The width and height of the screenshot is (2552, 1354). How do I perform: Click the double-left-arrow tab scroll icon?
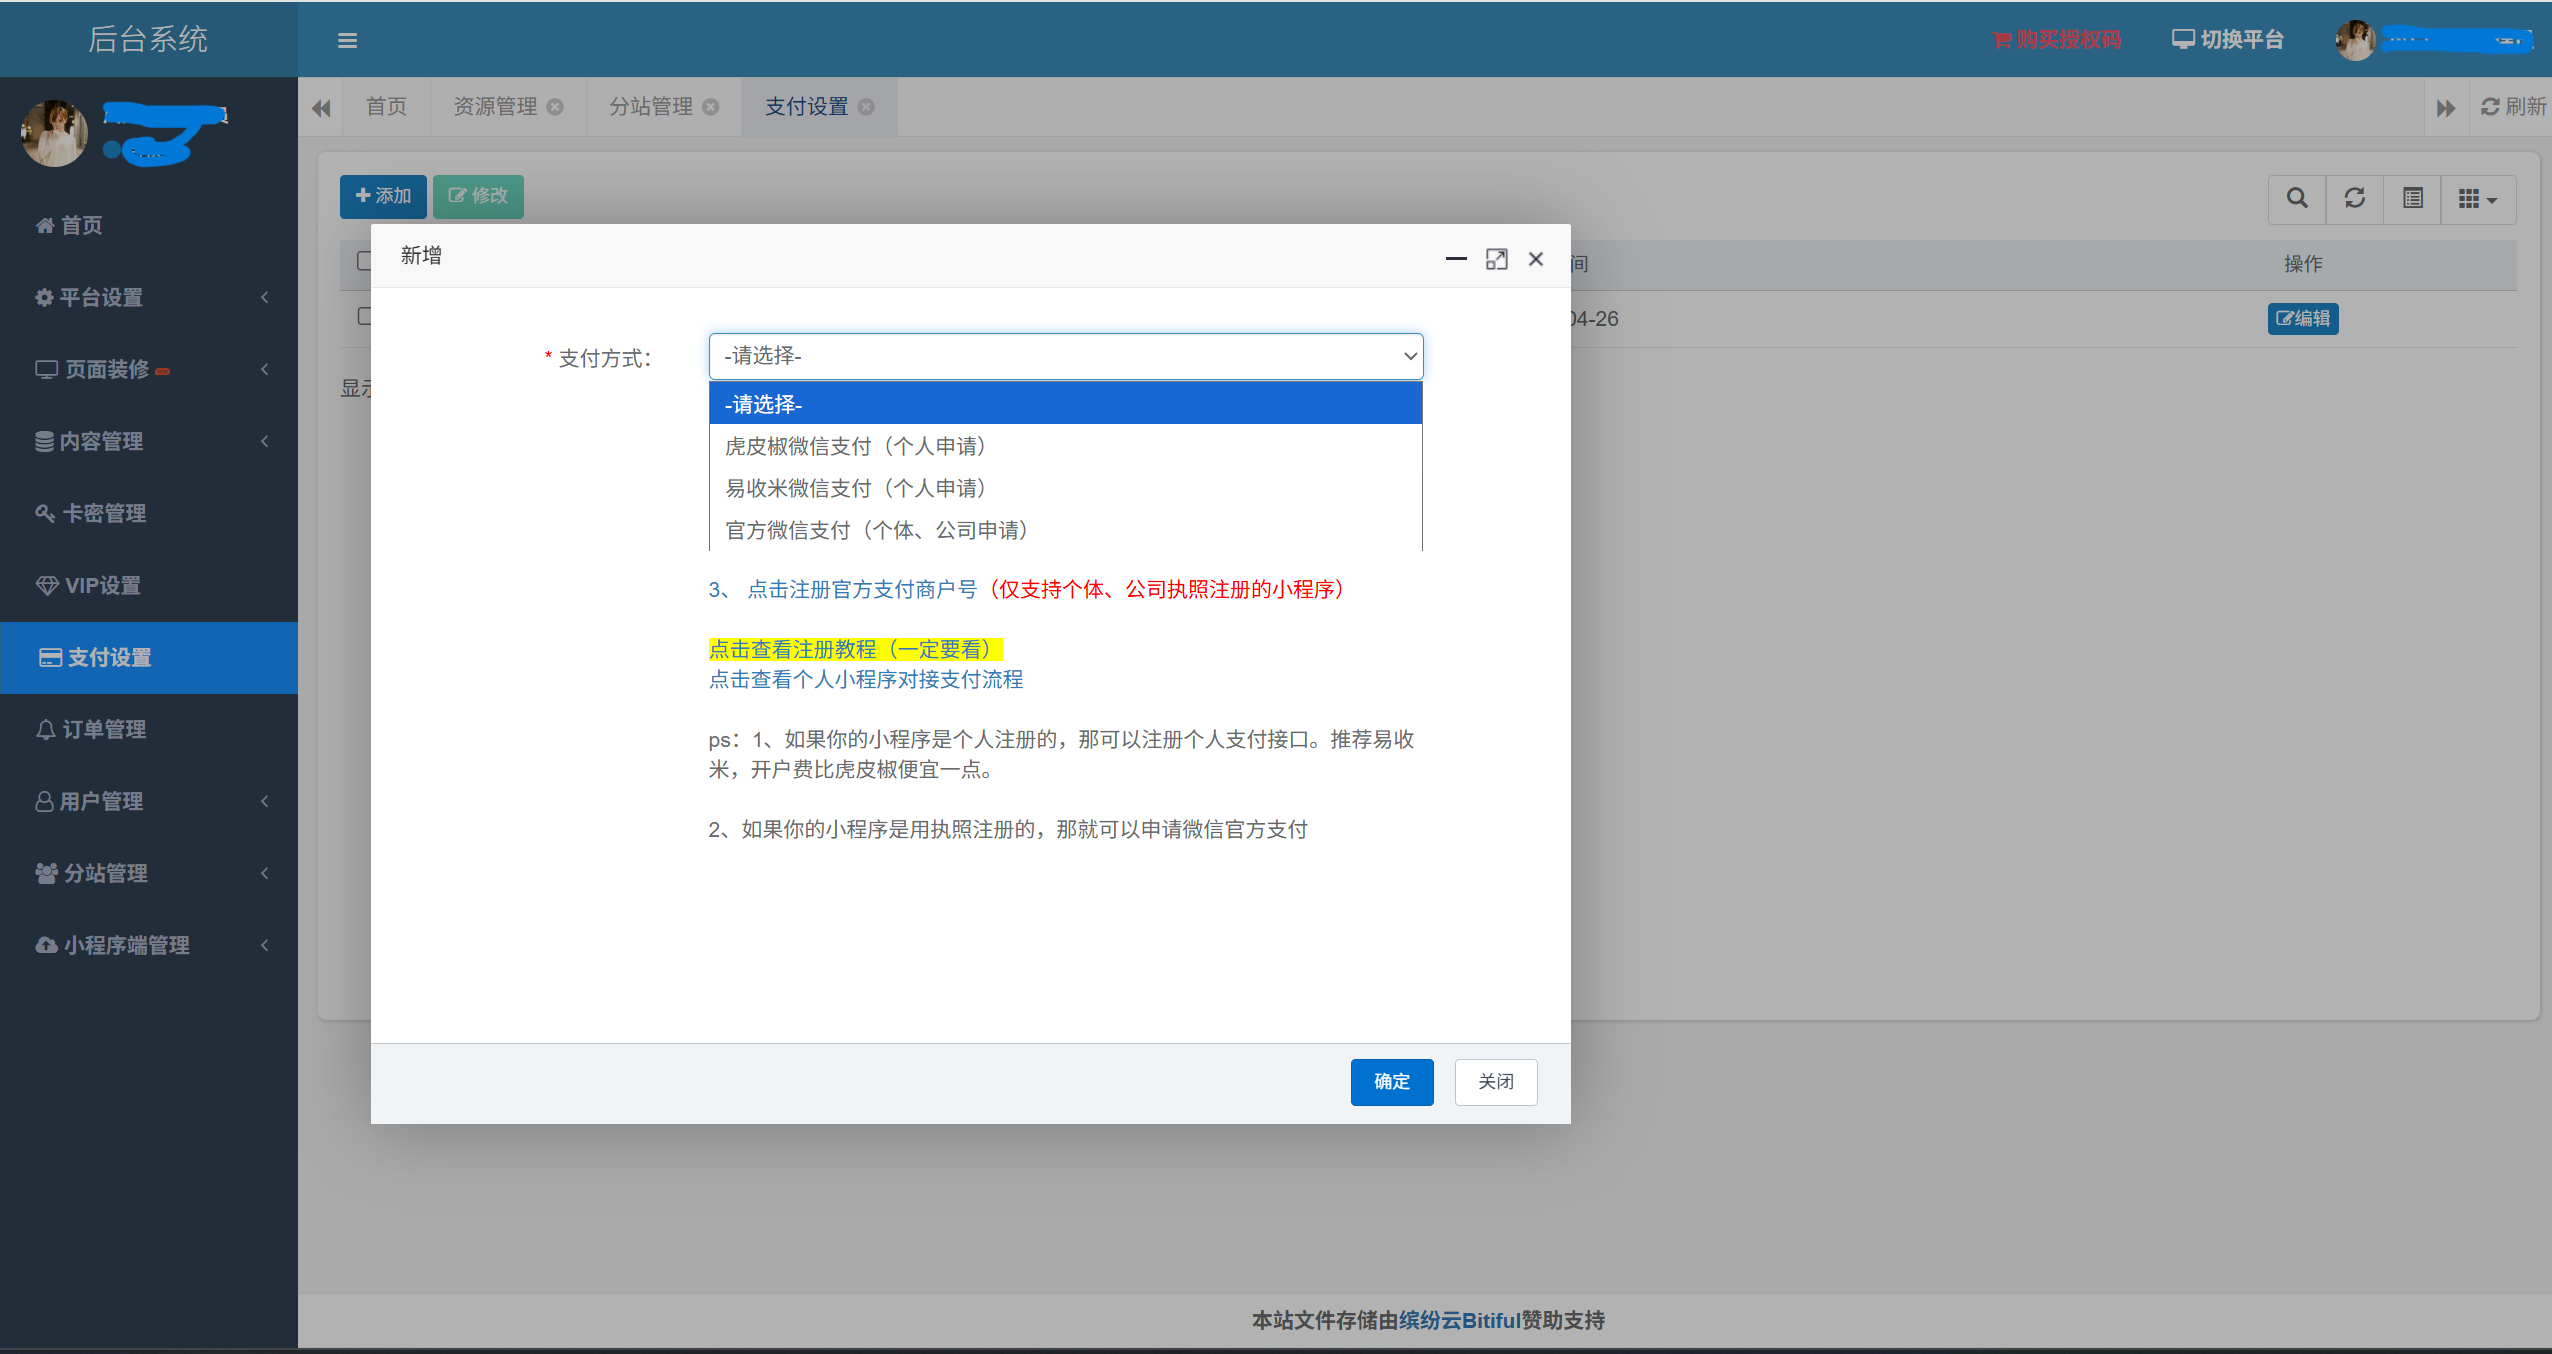click(320, 107)
